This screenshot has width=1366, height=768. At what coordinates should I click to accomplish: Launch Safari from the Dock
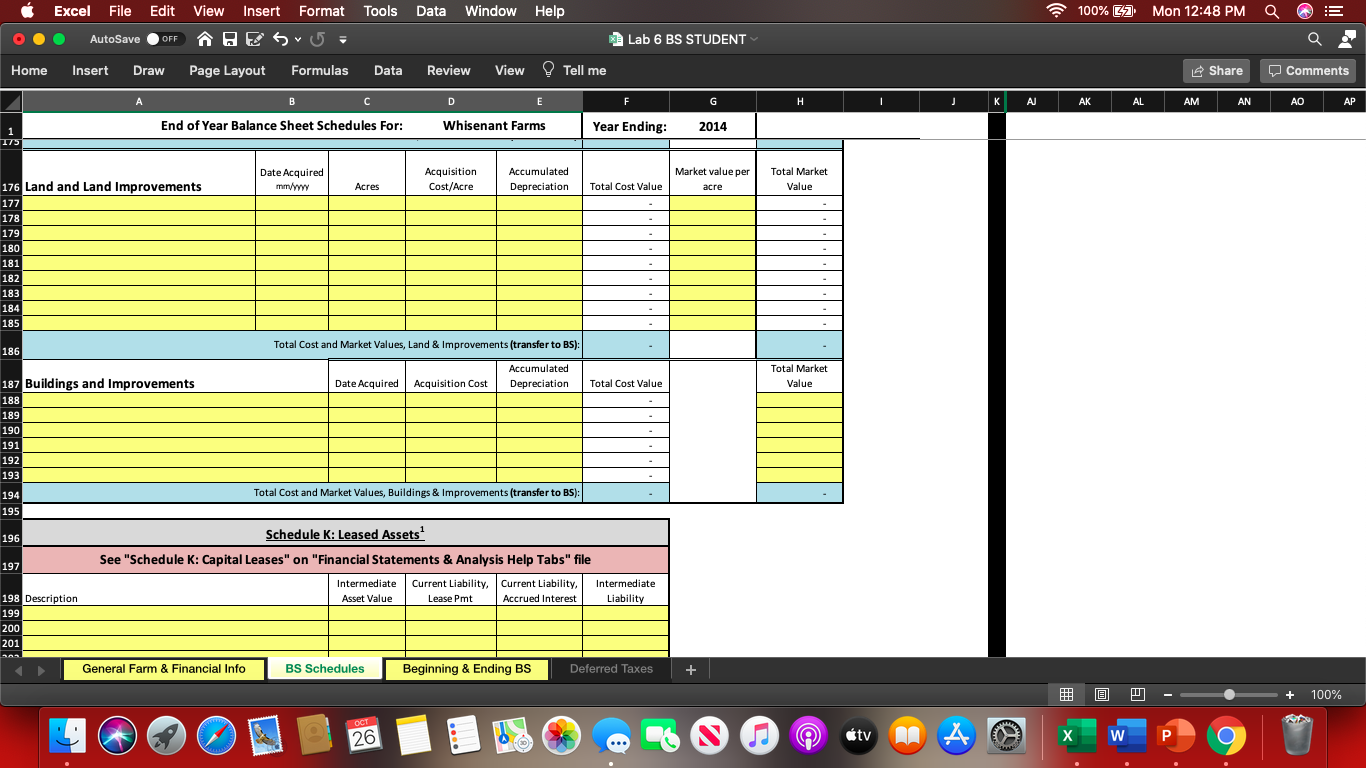[x=217, y=736]
